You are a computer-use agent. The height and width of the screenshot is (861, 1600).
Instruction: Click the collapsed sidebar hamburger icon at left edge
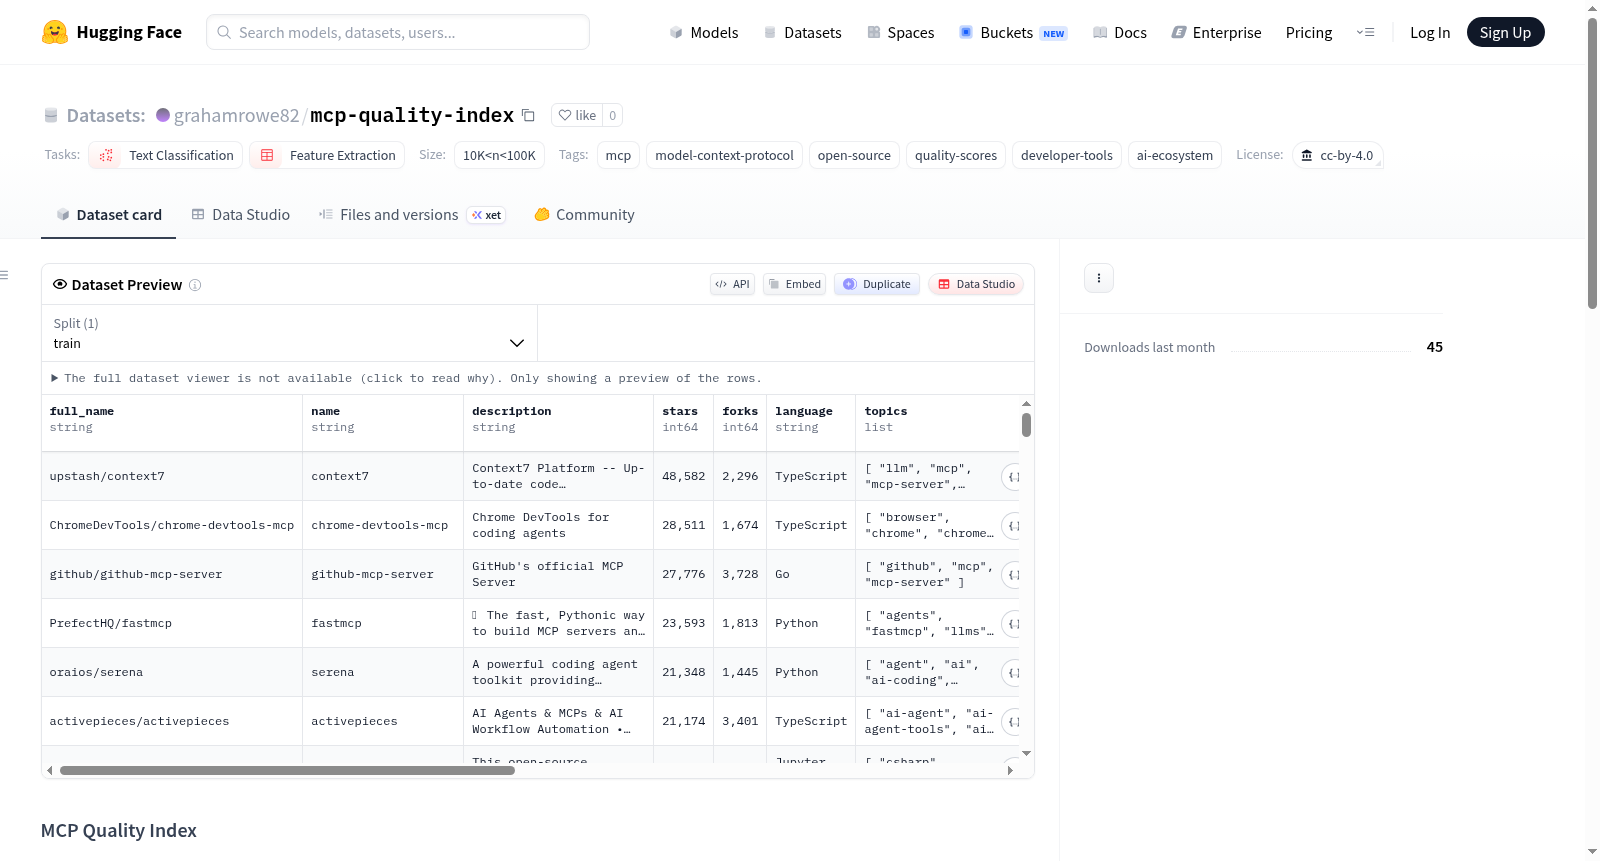4,275
